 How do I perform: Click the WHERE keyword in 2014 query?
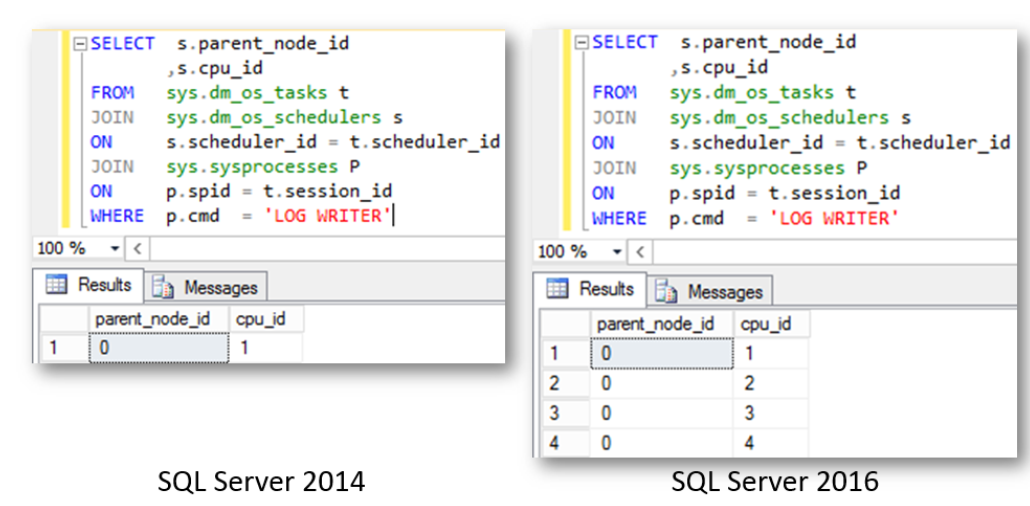click(x=117, y=216)
